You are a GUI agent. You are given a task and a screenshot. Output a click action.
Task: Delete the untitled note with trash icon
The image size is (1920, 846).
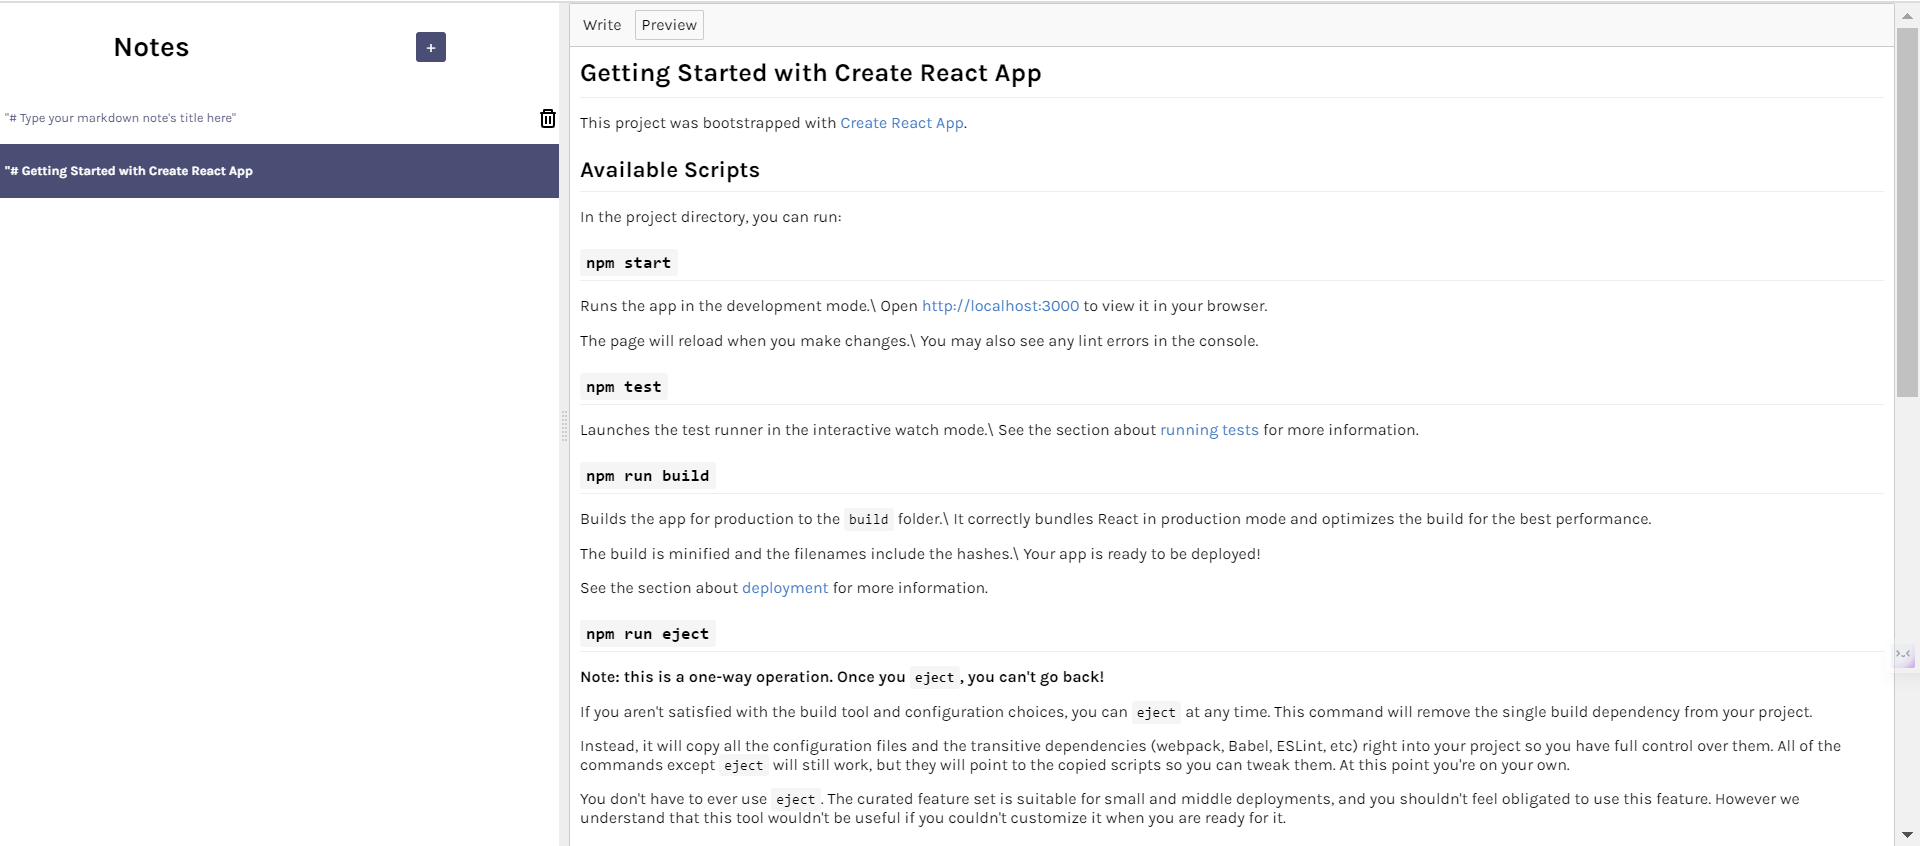pyautogui.click(x=548, y=118)
